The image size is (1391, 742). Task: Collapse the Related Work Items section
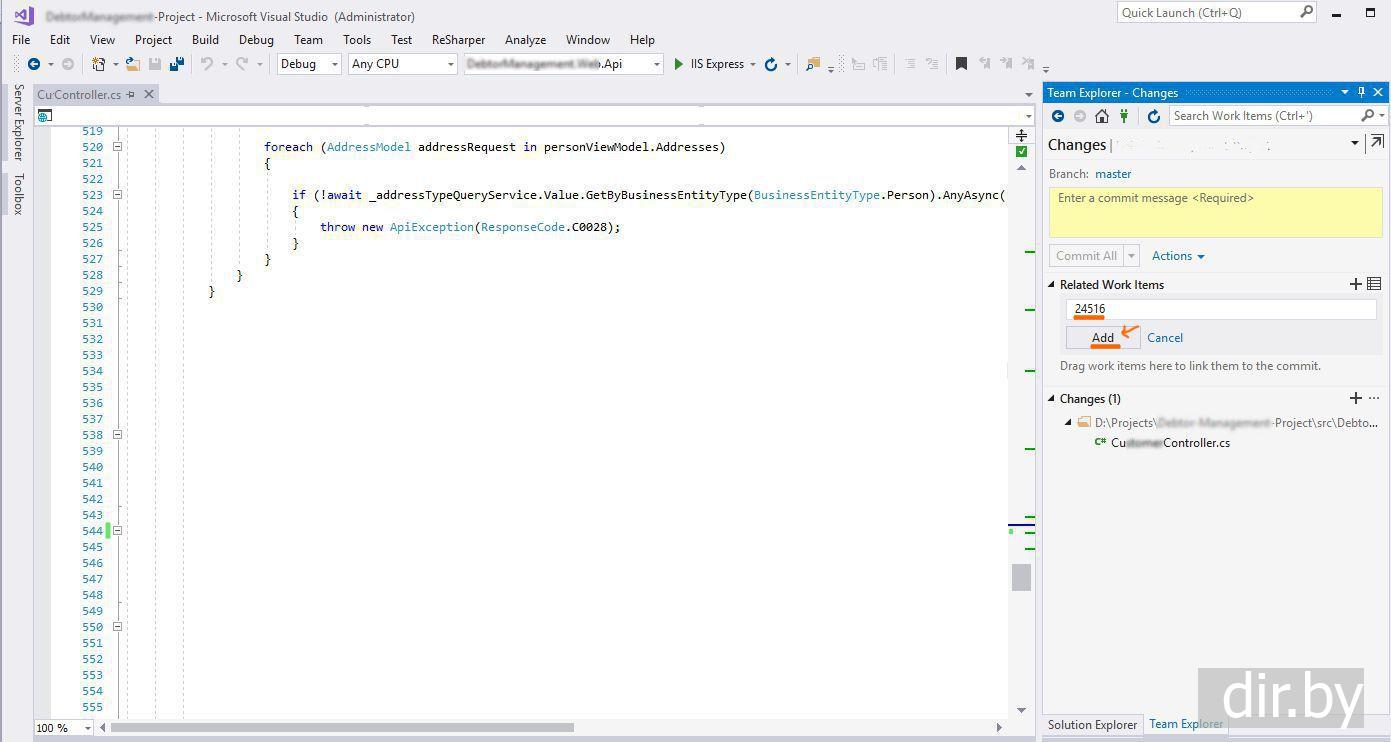[1052, 285]
